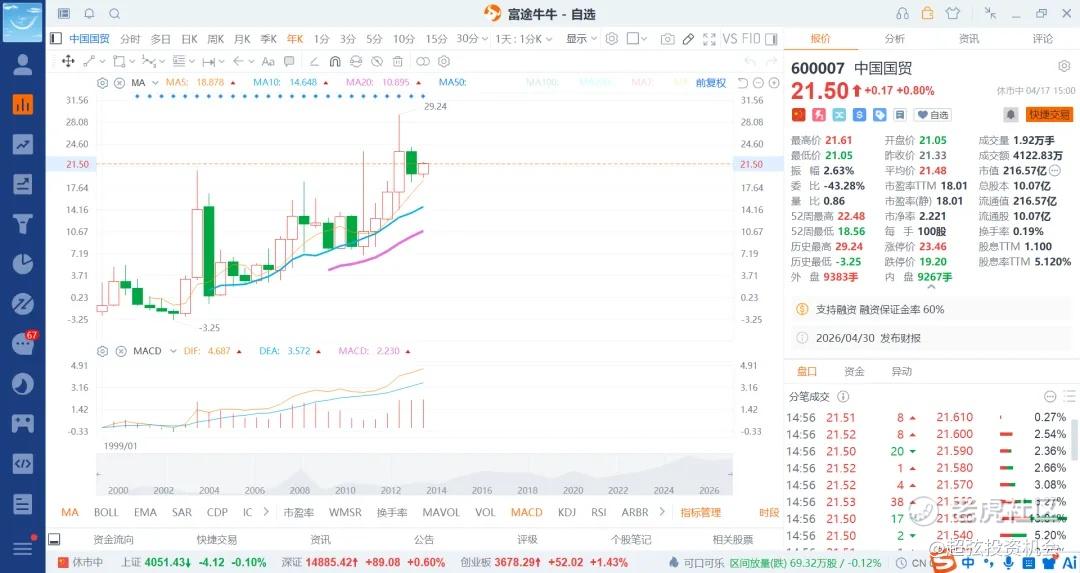This screenshot has width=1080, height=573.
Task: Remove the MA indicator with its X icon
Action: click(119, 82)
